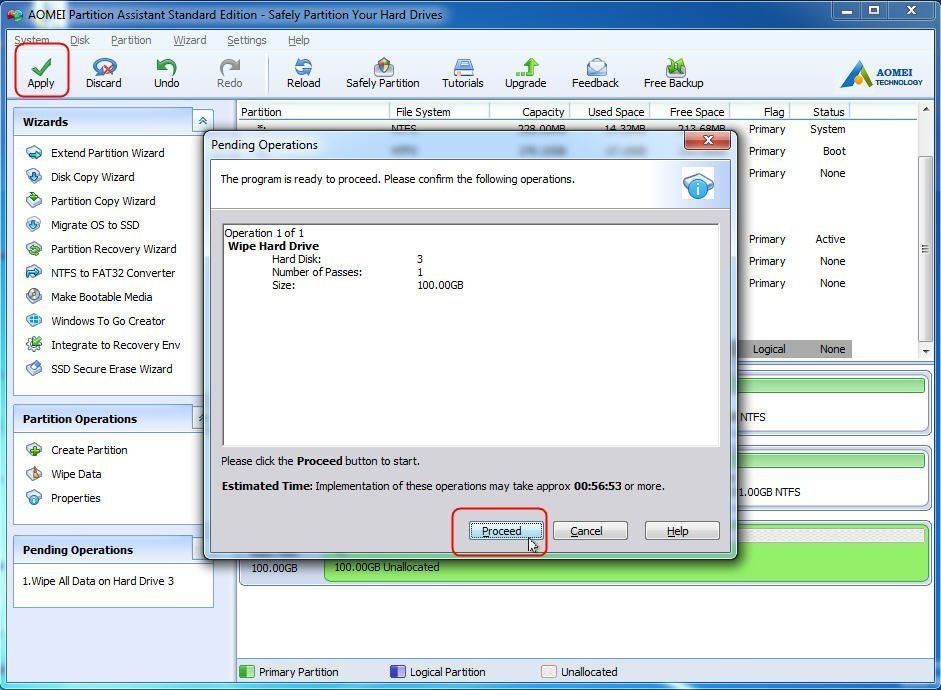Open NTFS to FAT32 Converter

[x=101, y=273]
